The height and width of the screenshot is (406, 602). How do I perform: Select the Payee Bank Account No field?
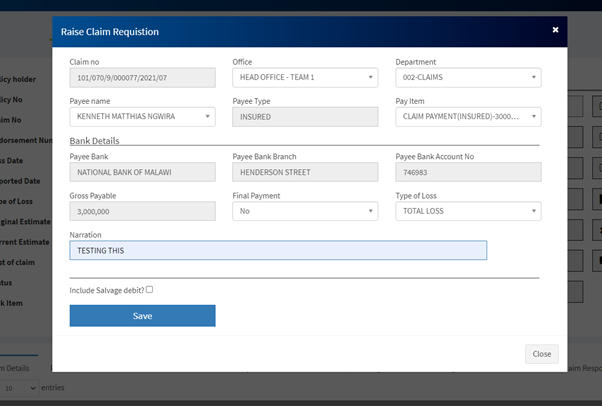468,172
